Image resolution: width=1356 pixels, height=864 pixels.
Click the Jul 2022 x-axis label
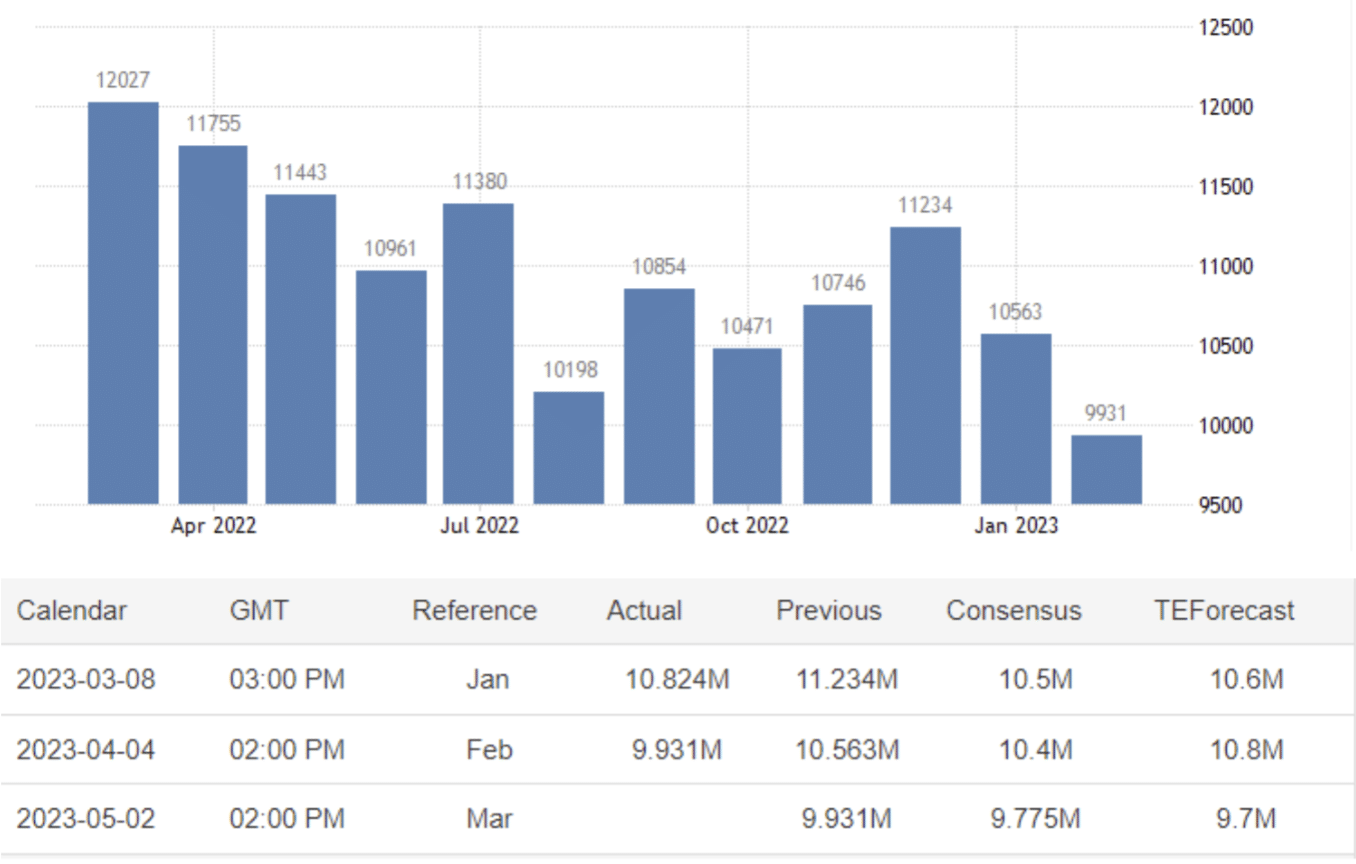[479, 526]
